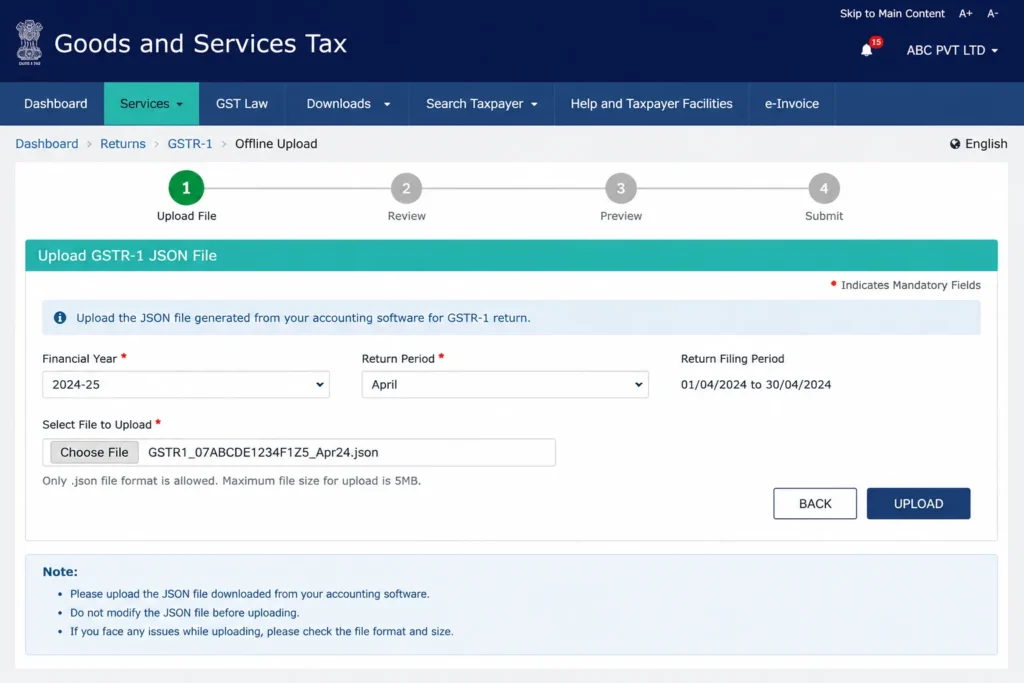This screenshot has width=1024, height=683.
Task: Click the Note: heading
Action: pos(60,571)
